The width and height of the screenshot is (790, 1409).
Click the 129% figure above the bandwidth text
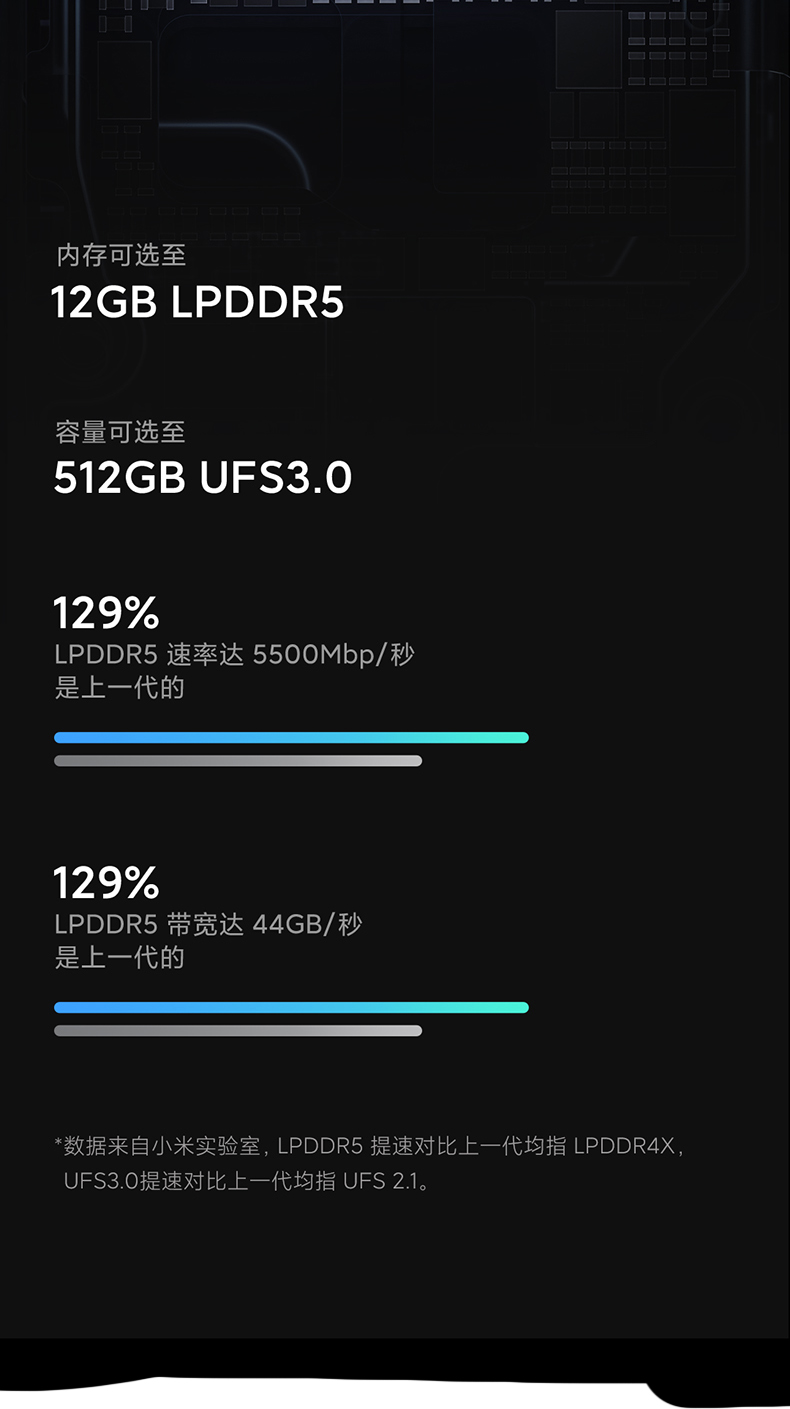[x=106, y=883]
